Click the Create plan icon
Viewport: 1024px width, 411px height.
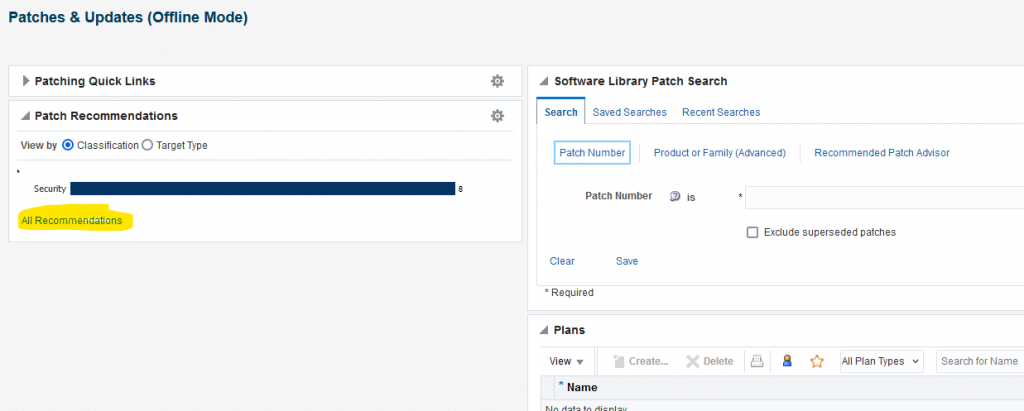(x=618, y=361)
